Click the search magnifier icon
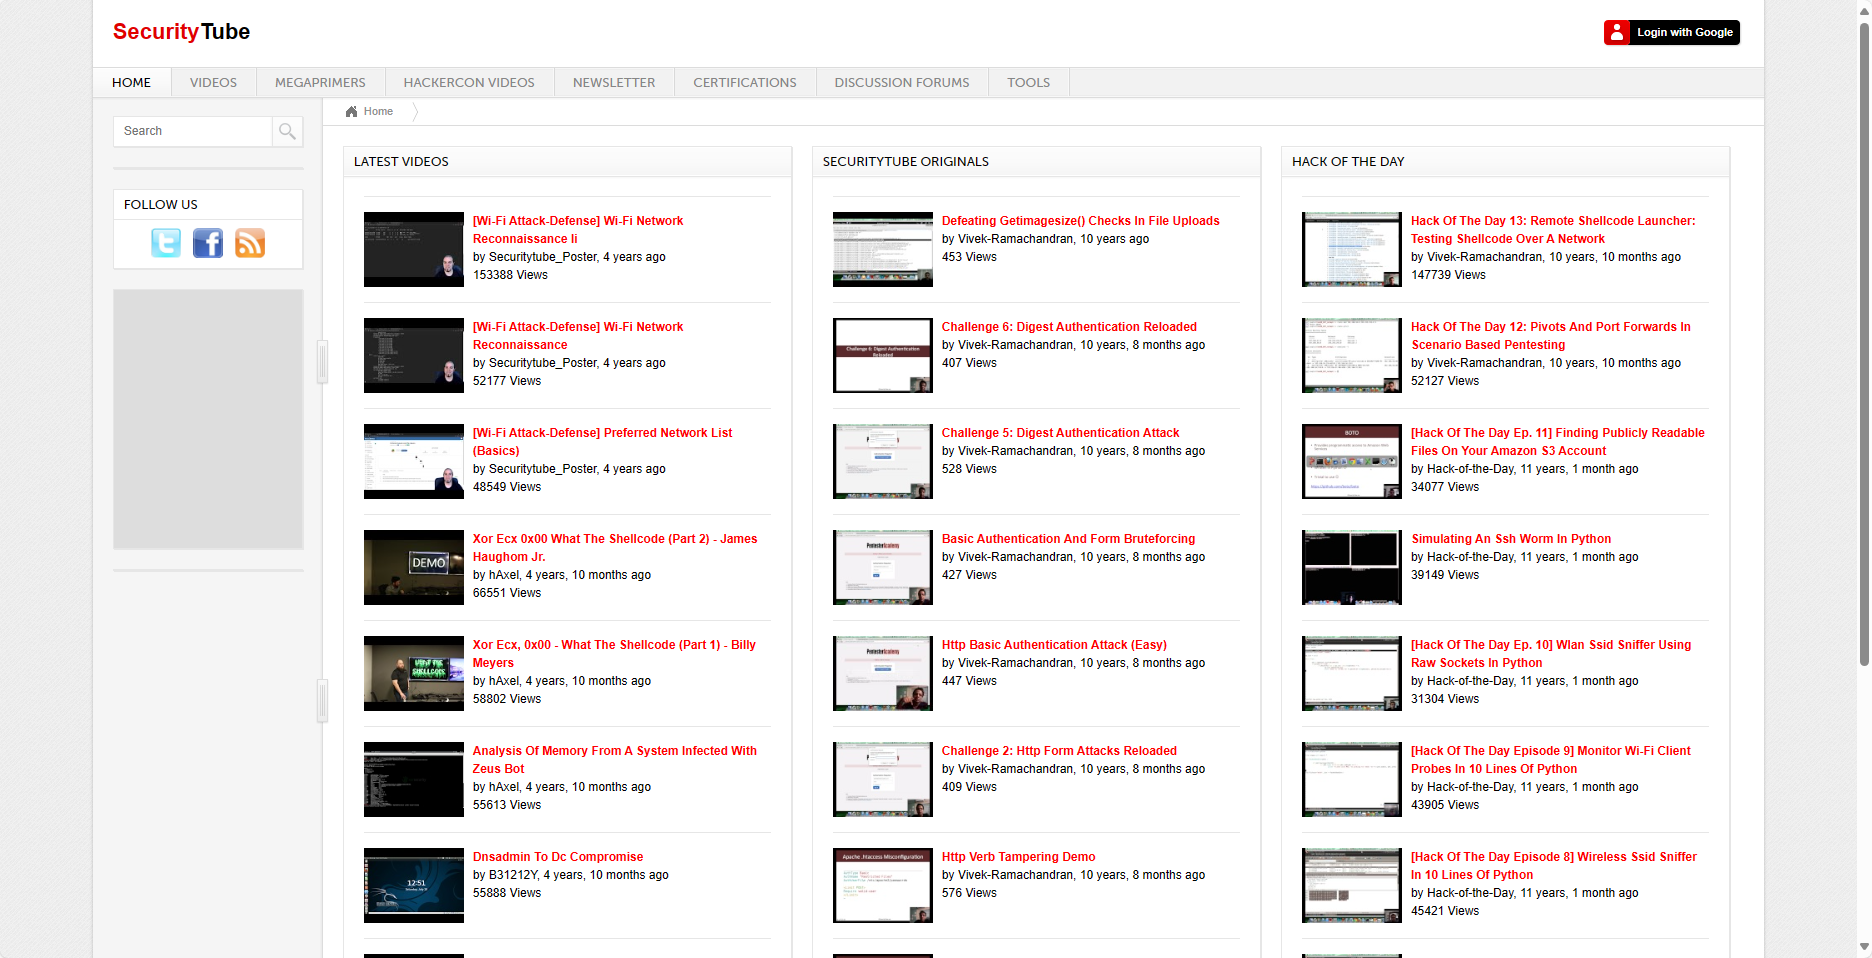This screenshot has width=1872, height=958. (287, 131)
